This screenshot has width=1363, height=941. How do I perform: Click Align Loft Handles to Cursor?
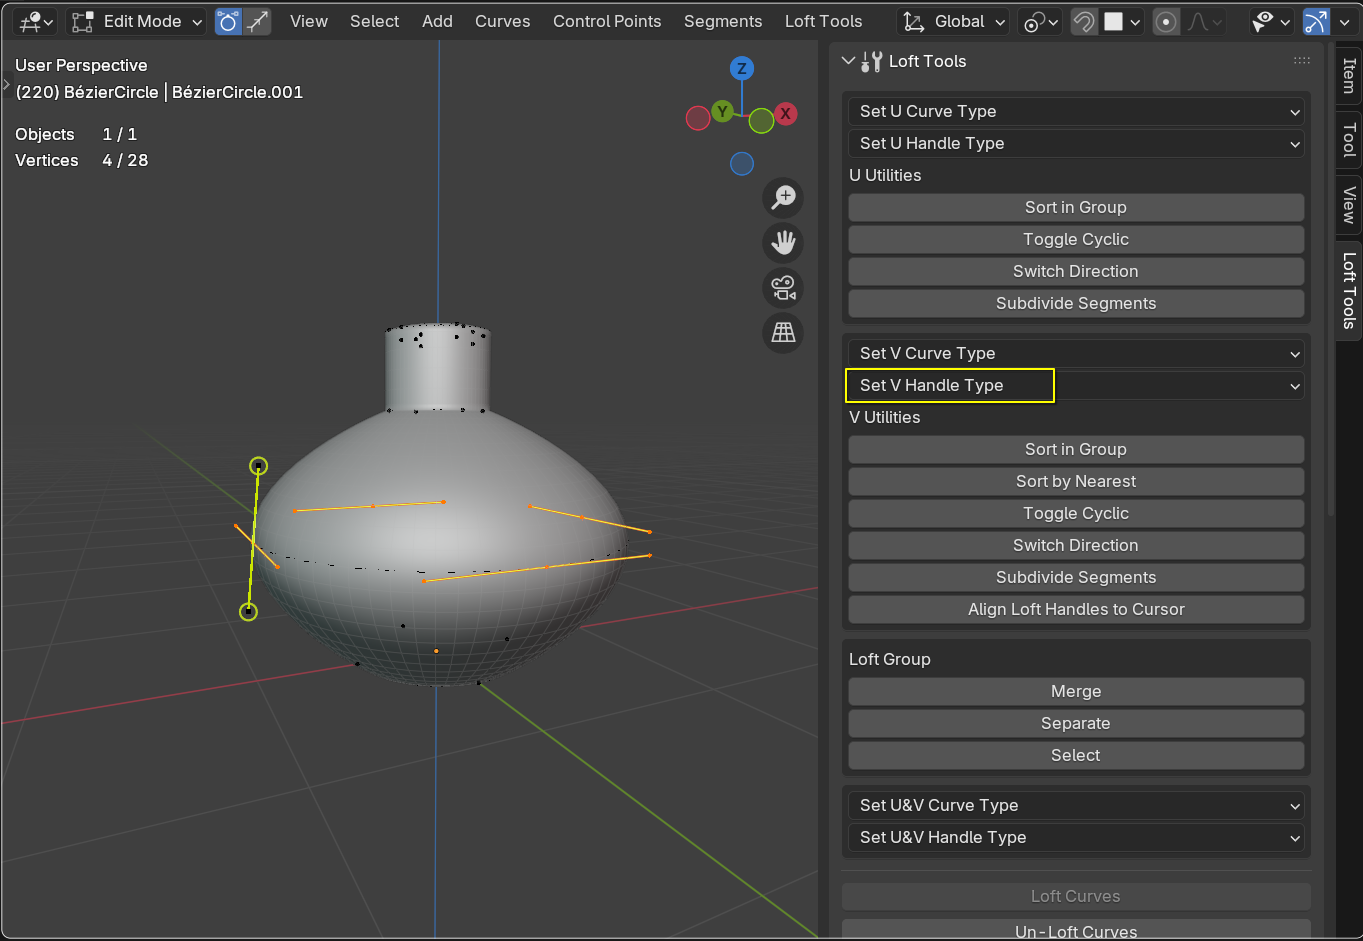pyautogui.click(x=1076, y=609)
